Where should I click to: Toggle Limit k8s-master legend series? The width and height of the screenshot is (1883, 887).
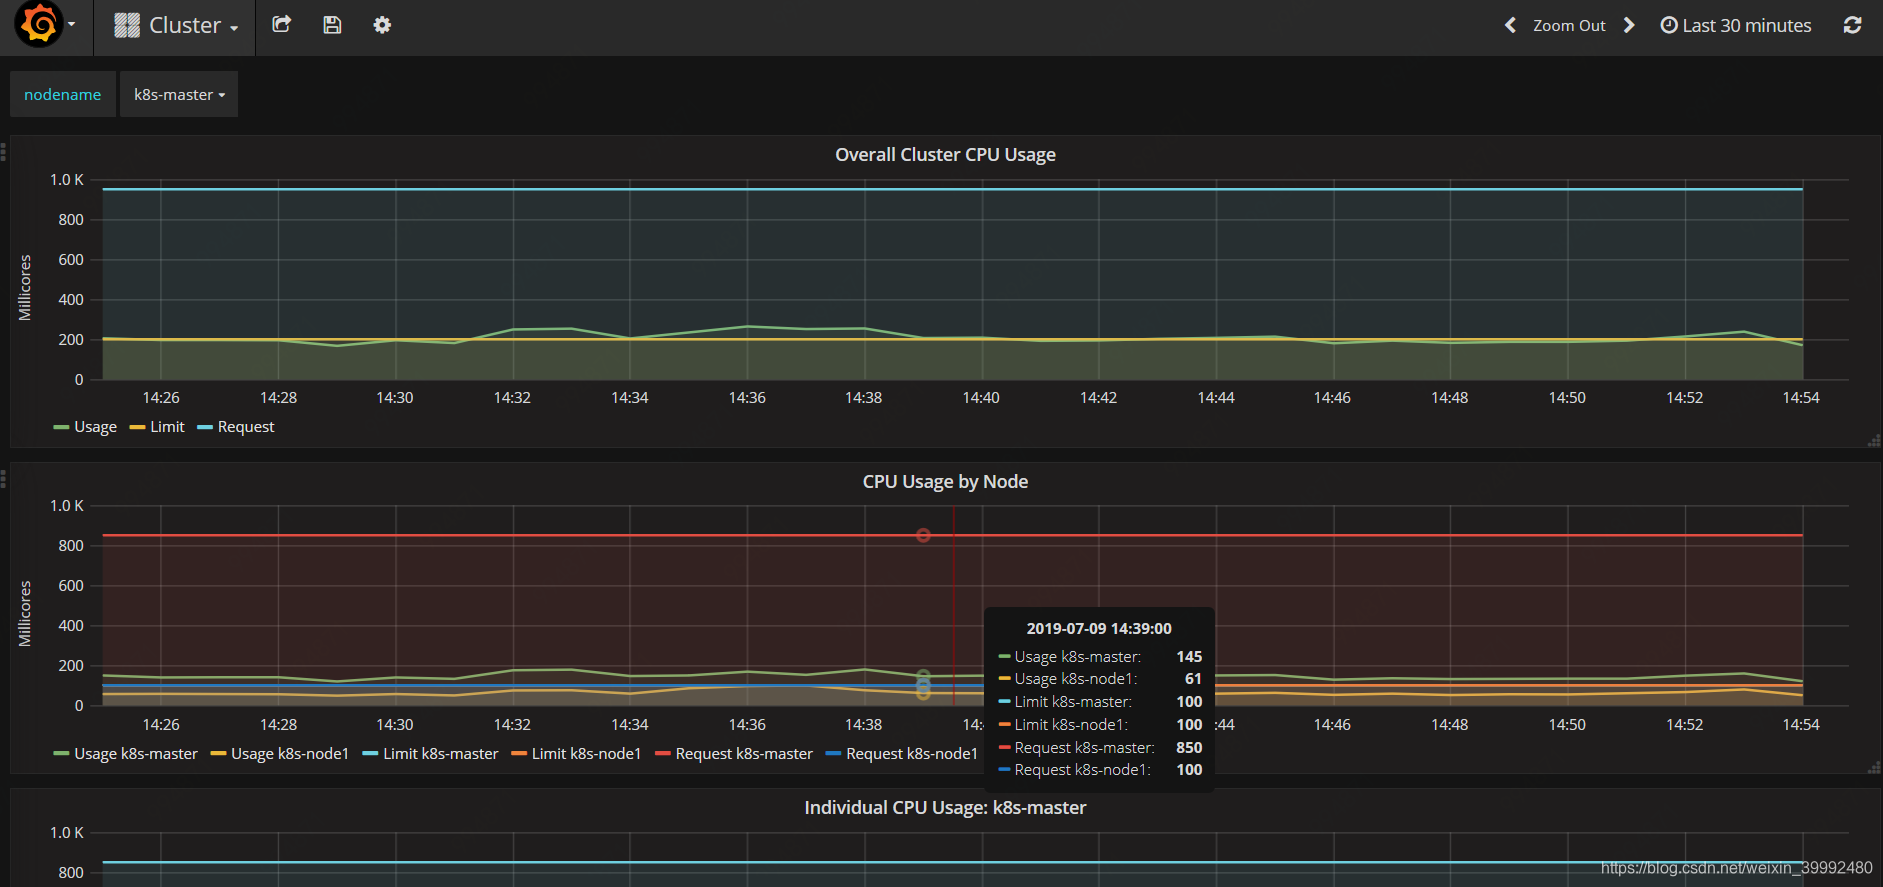(x=441, y=754)
